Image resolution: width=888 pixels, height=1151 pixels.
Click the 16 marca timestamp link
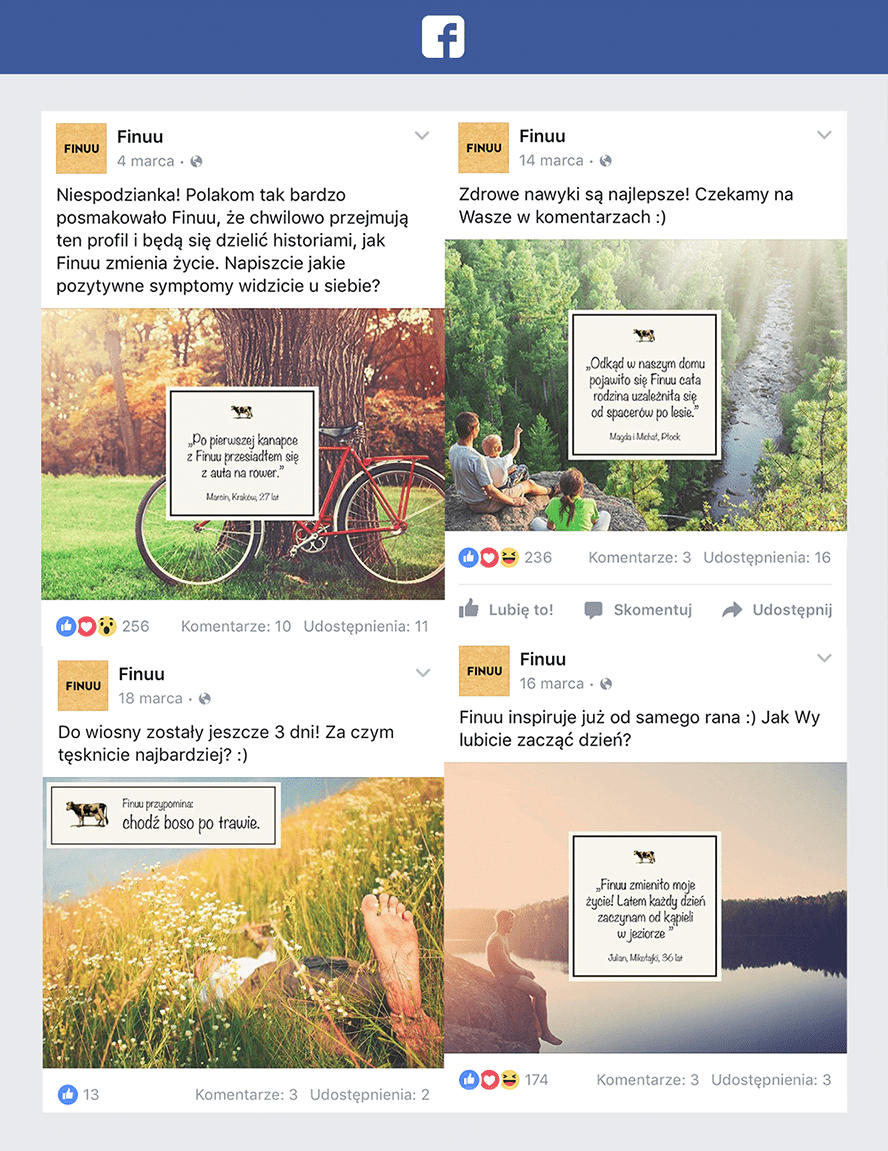point(552,683)
